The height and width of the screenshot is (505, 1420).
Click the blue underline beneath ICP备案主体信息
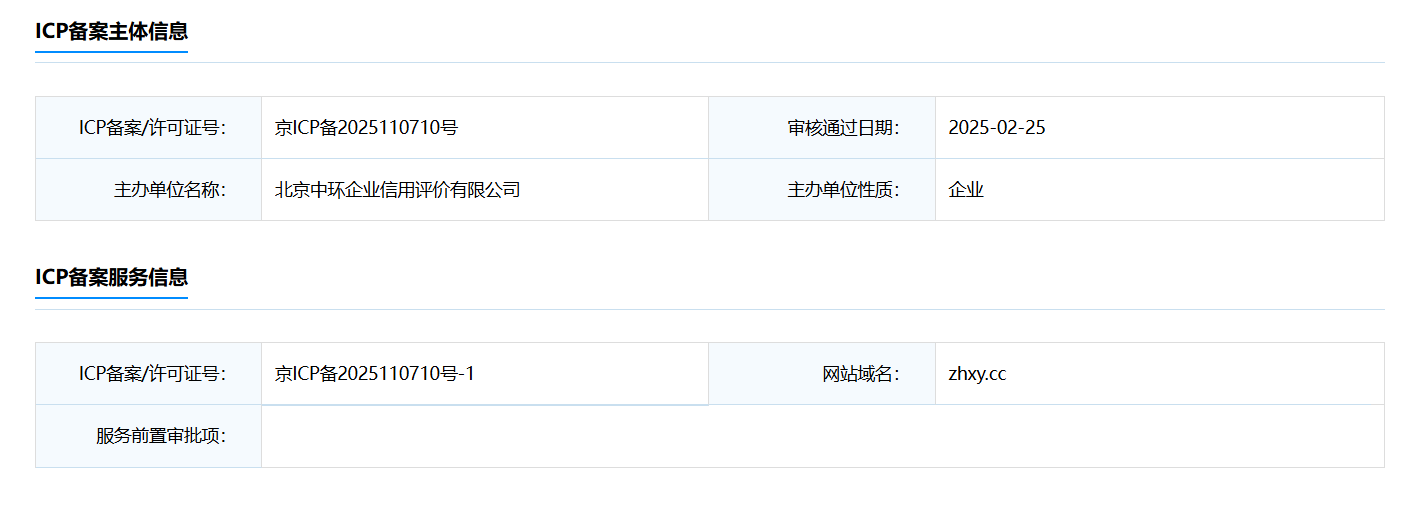pos(111,51)
